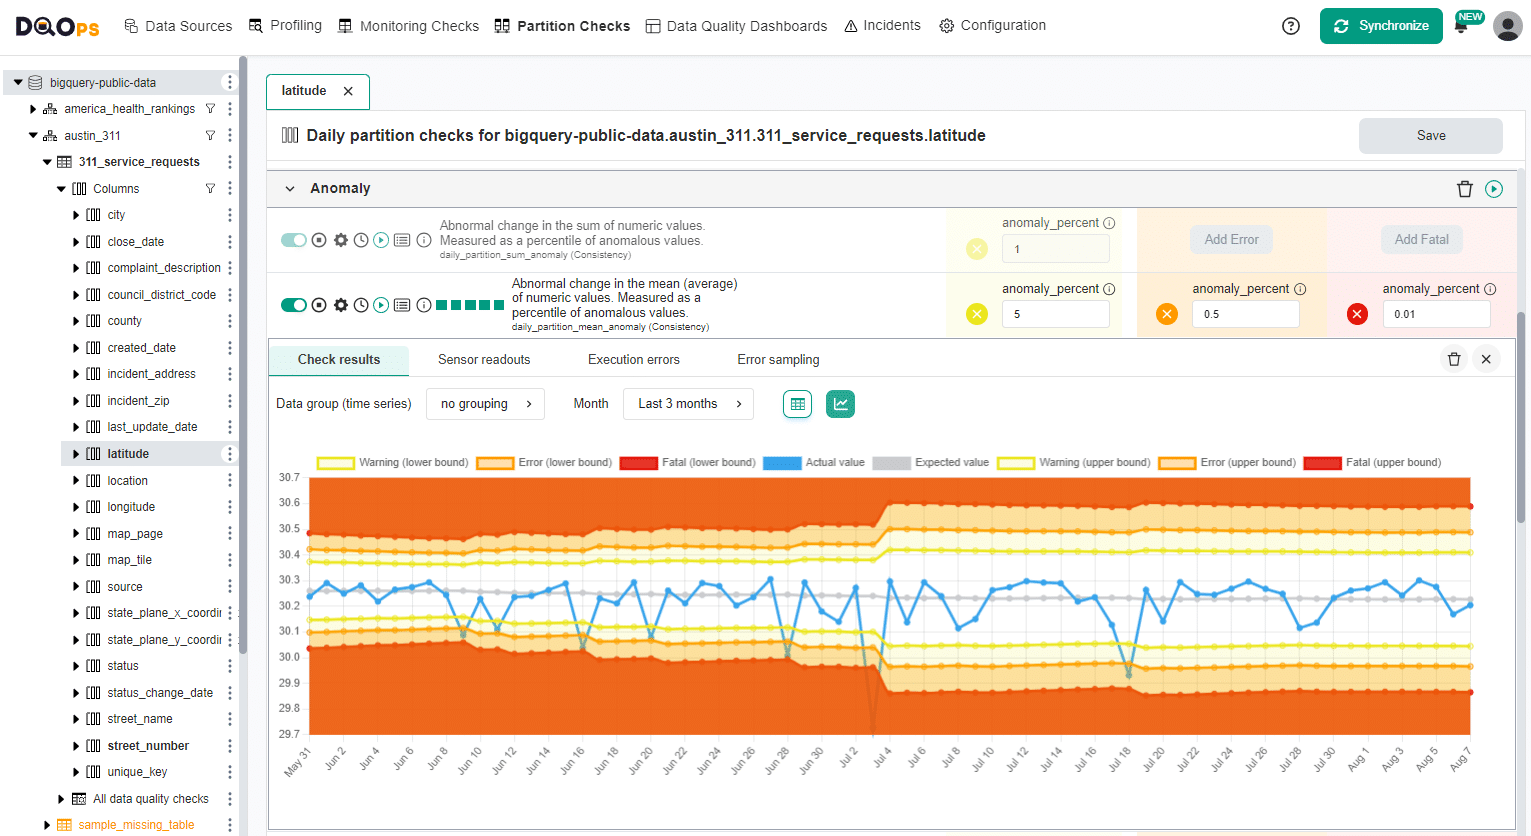Switch results to table view
Image resolution: width=1531 pixels, height=836 pixels.
[x=797, y=404]
